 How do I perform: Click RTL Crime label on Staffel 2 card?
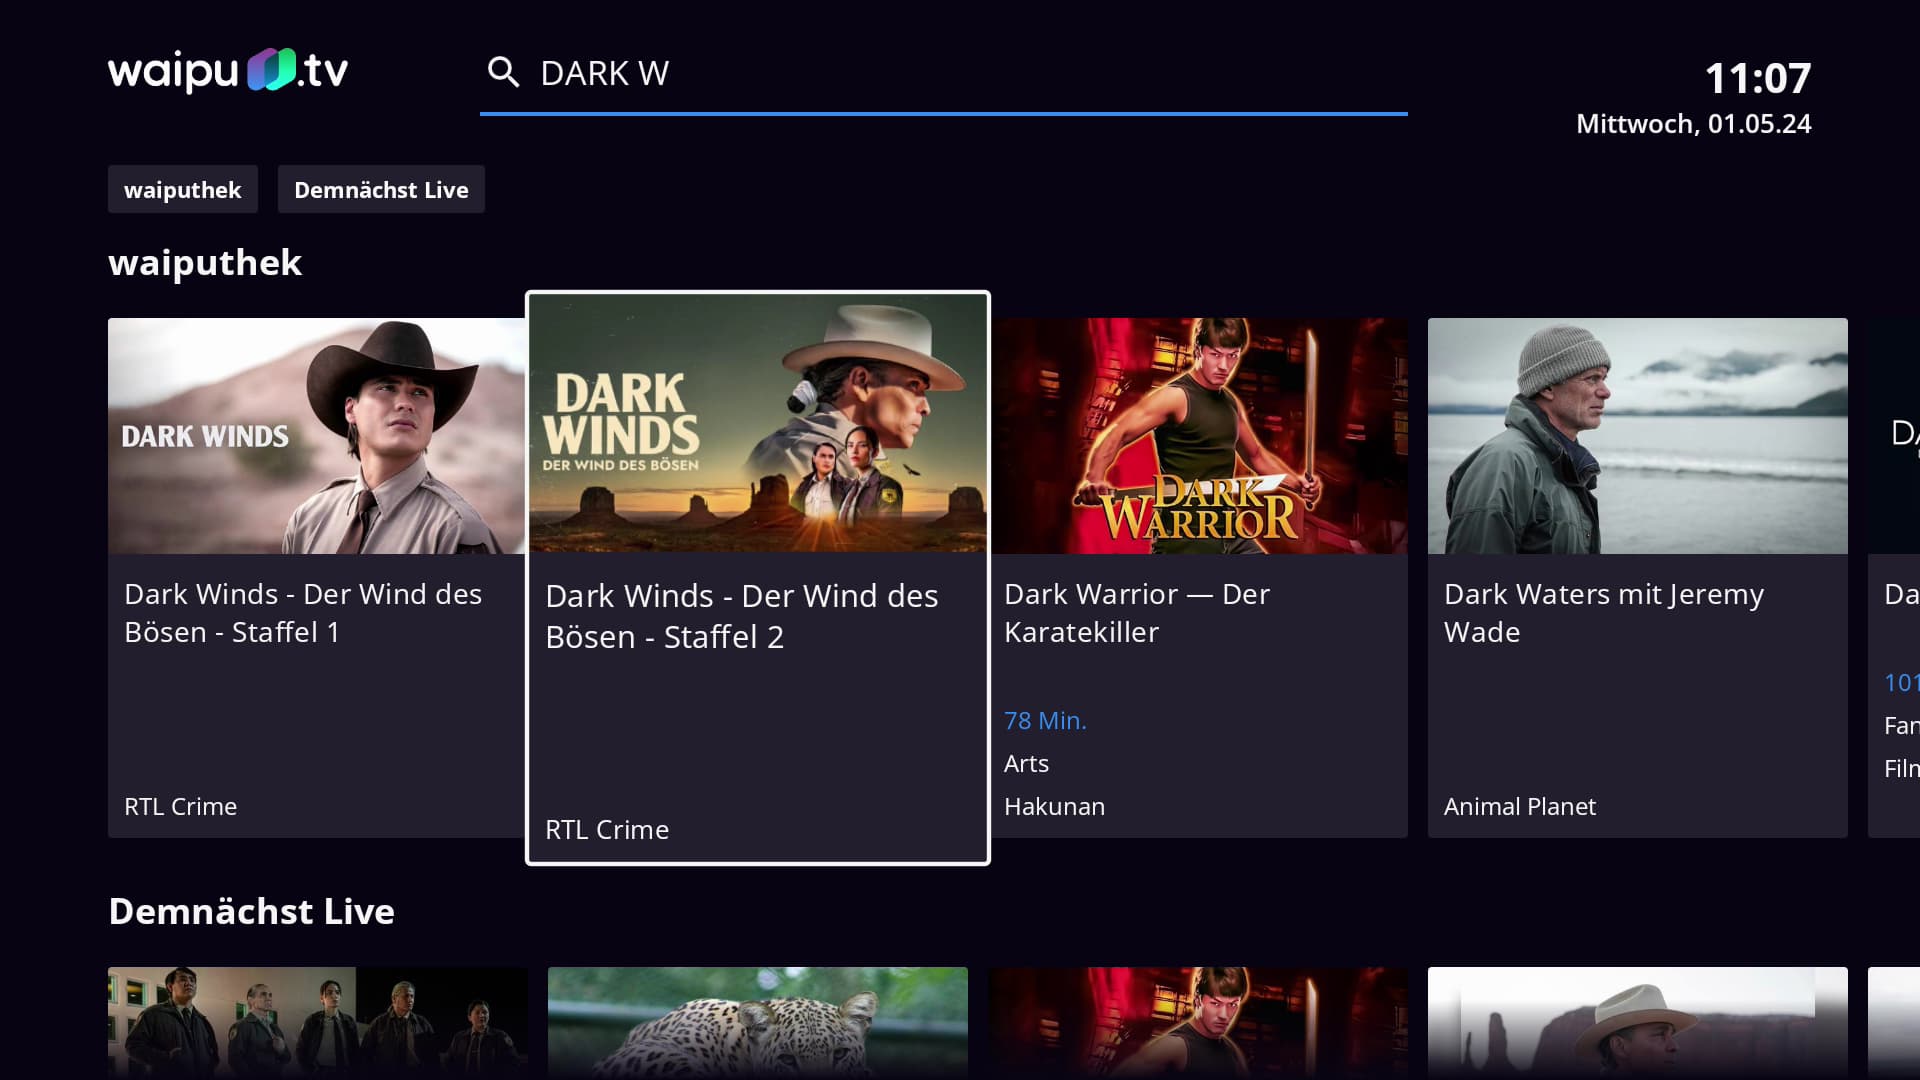(607, 829)
